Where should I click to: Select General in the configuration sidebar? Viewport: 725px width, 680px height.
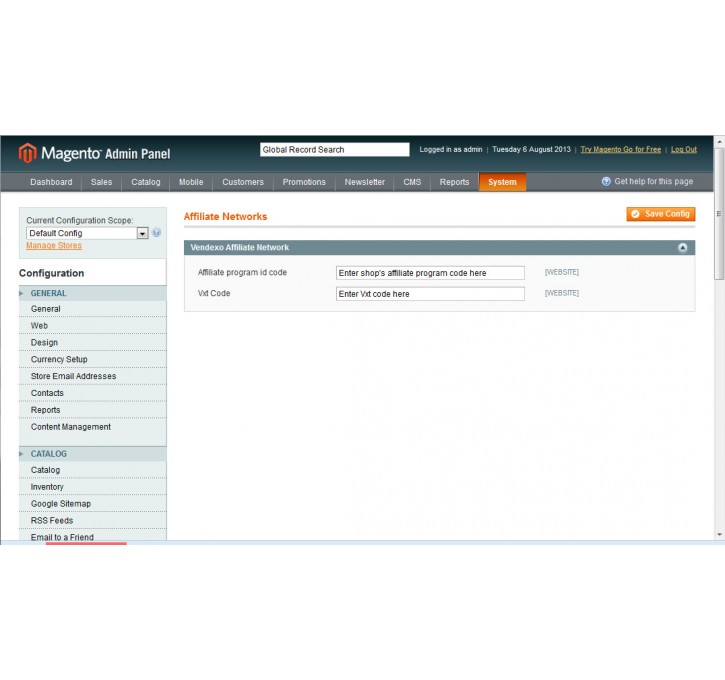[92, 309]
